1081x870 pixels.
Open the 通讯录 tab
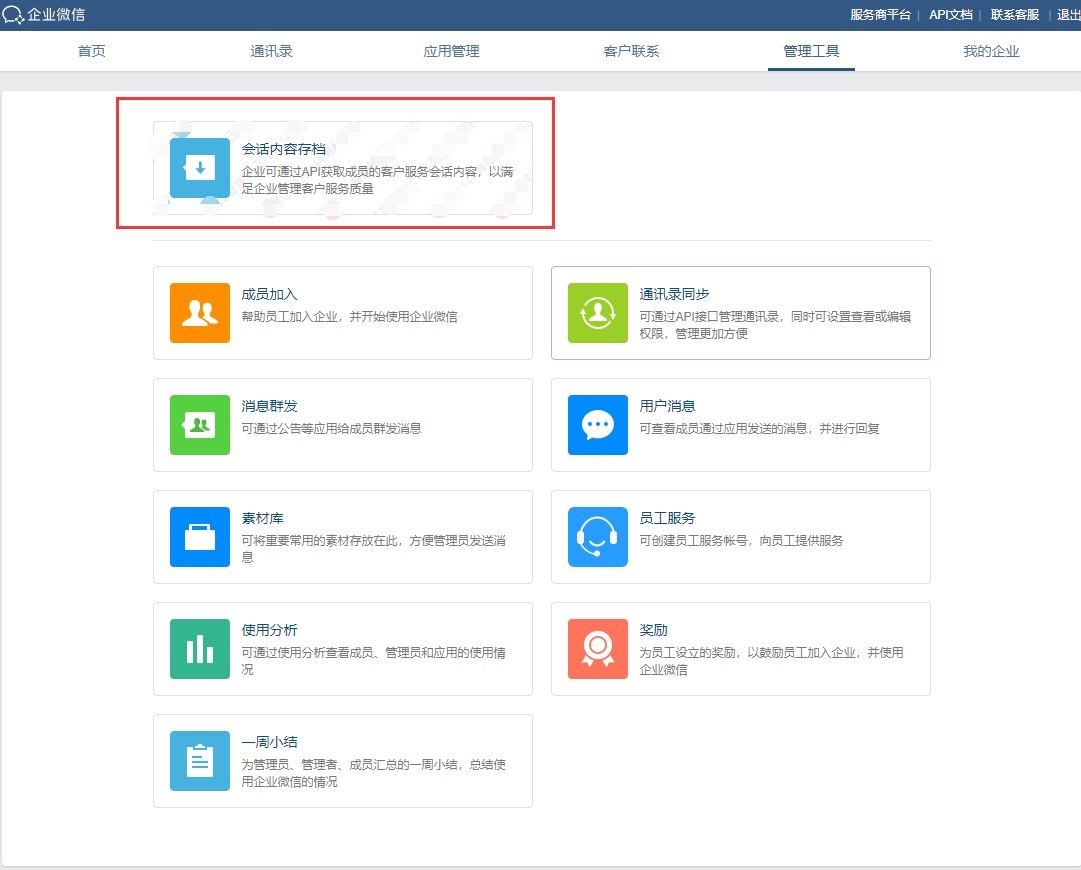click(x=271, y=51)
